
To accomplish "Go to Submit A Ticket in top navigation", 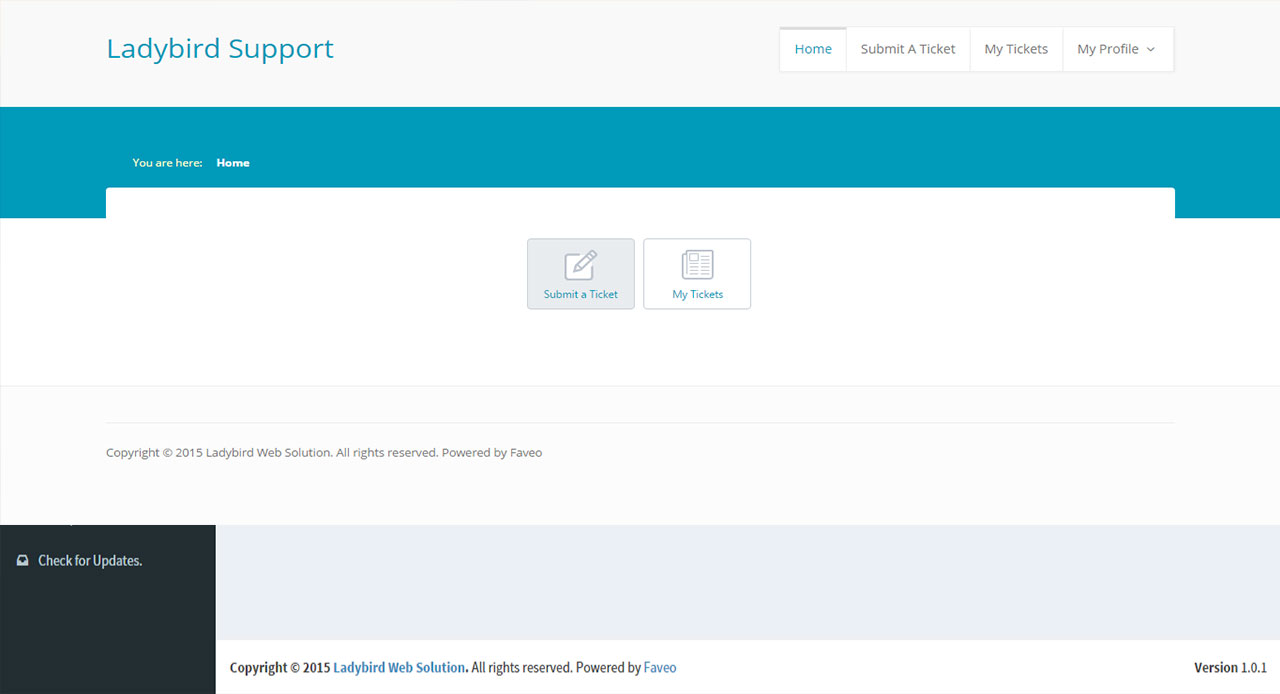I will (x=907, y=49).
